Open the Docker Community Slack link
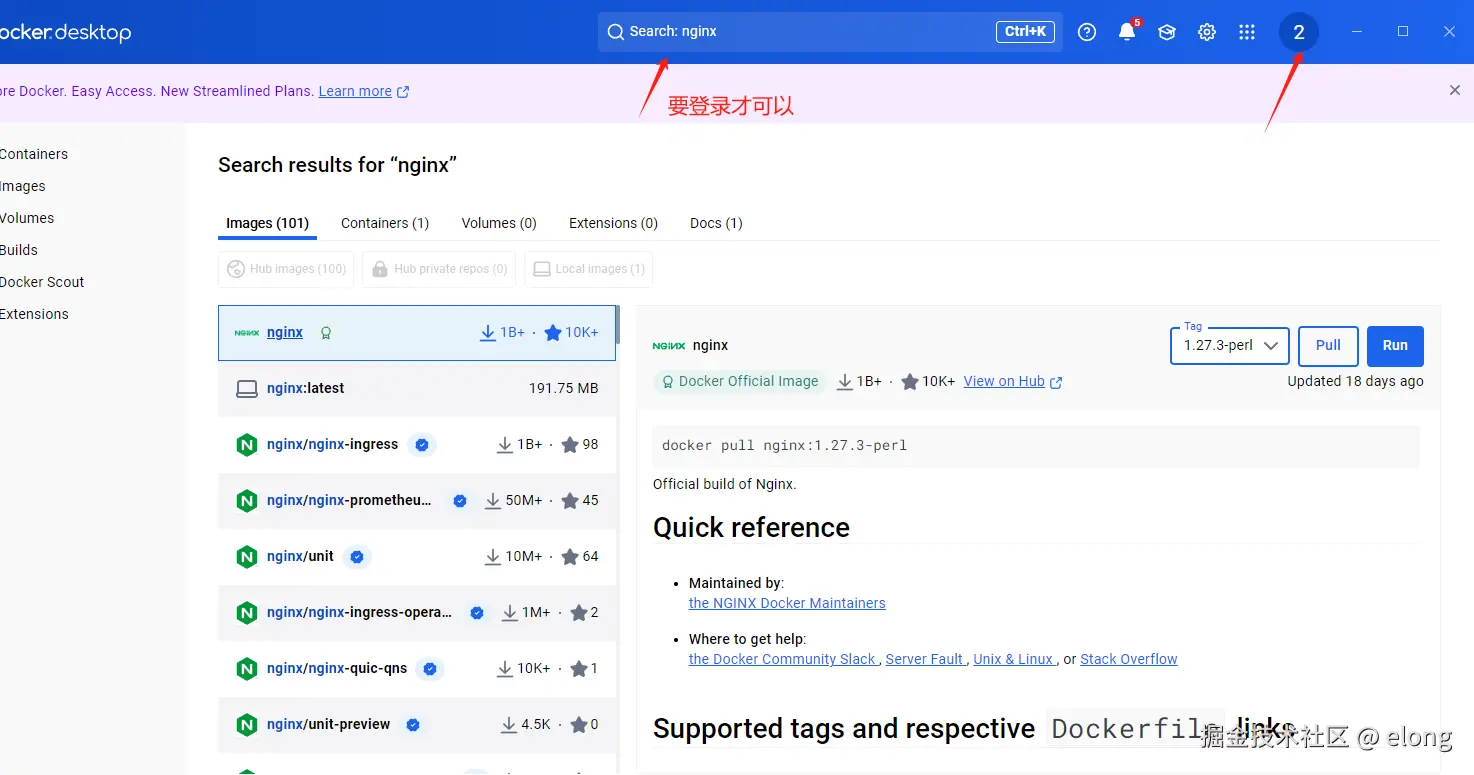The width and height of the screenshot is (1474, 775). tap(782, 659)
